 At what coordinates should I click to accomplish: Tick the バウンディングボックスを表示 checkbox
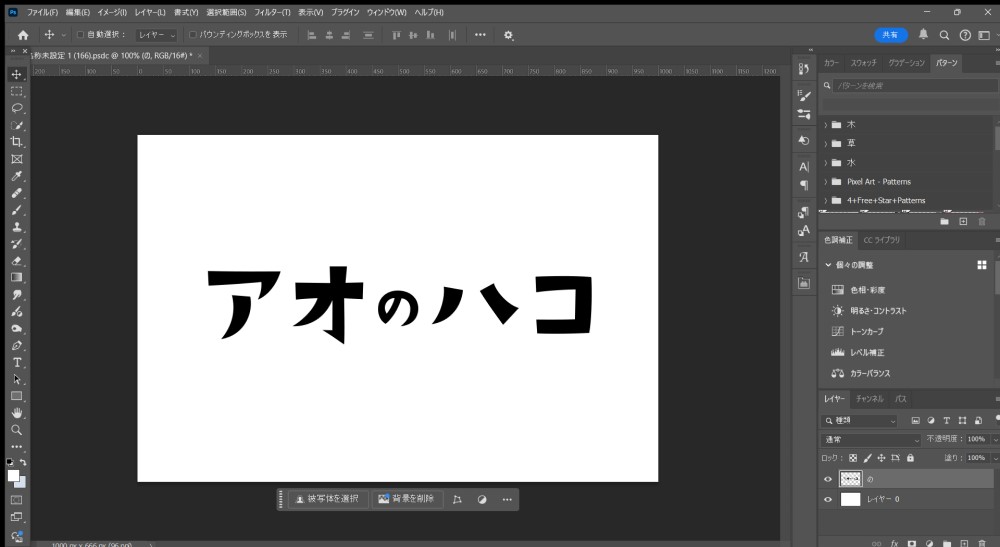pos(193,35)
